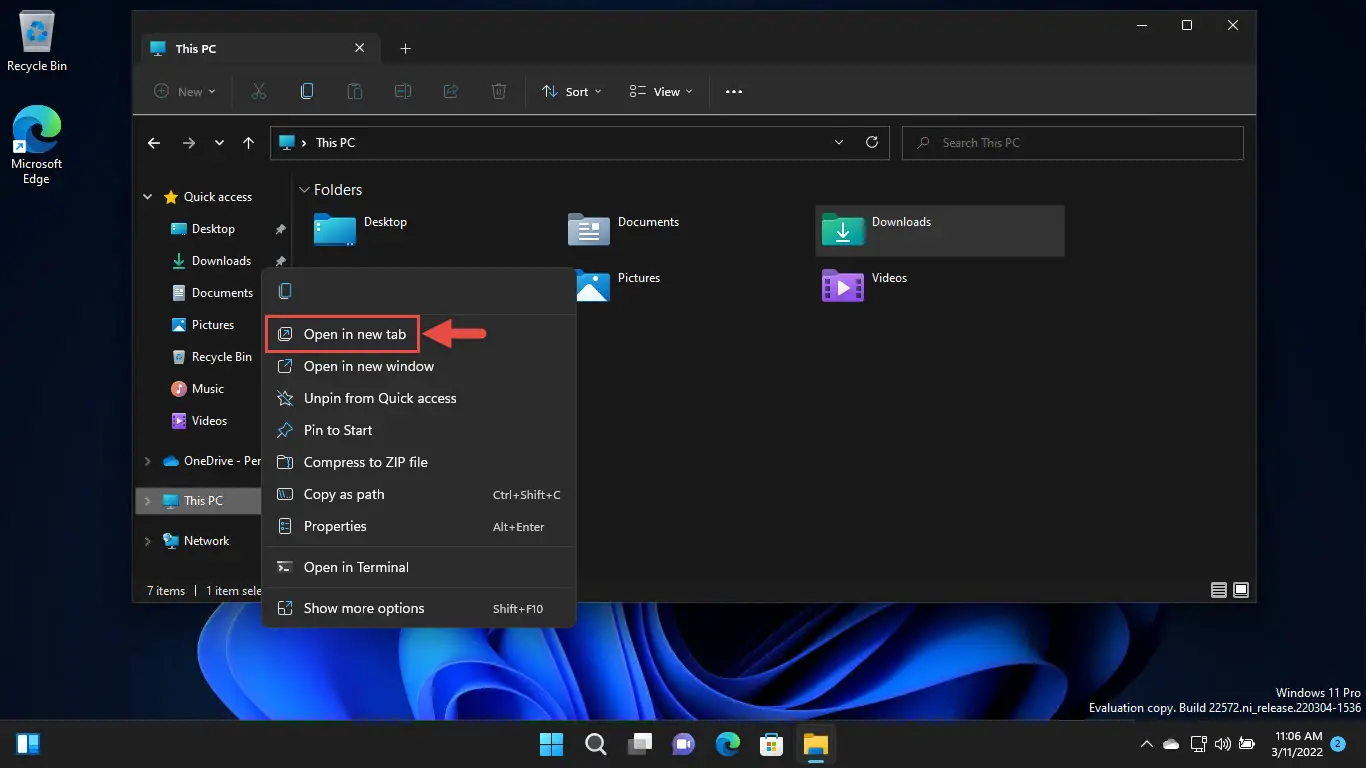
Task: Click the volume icon in system tray
Action: click(1221, 744)
